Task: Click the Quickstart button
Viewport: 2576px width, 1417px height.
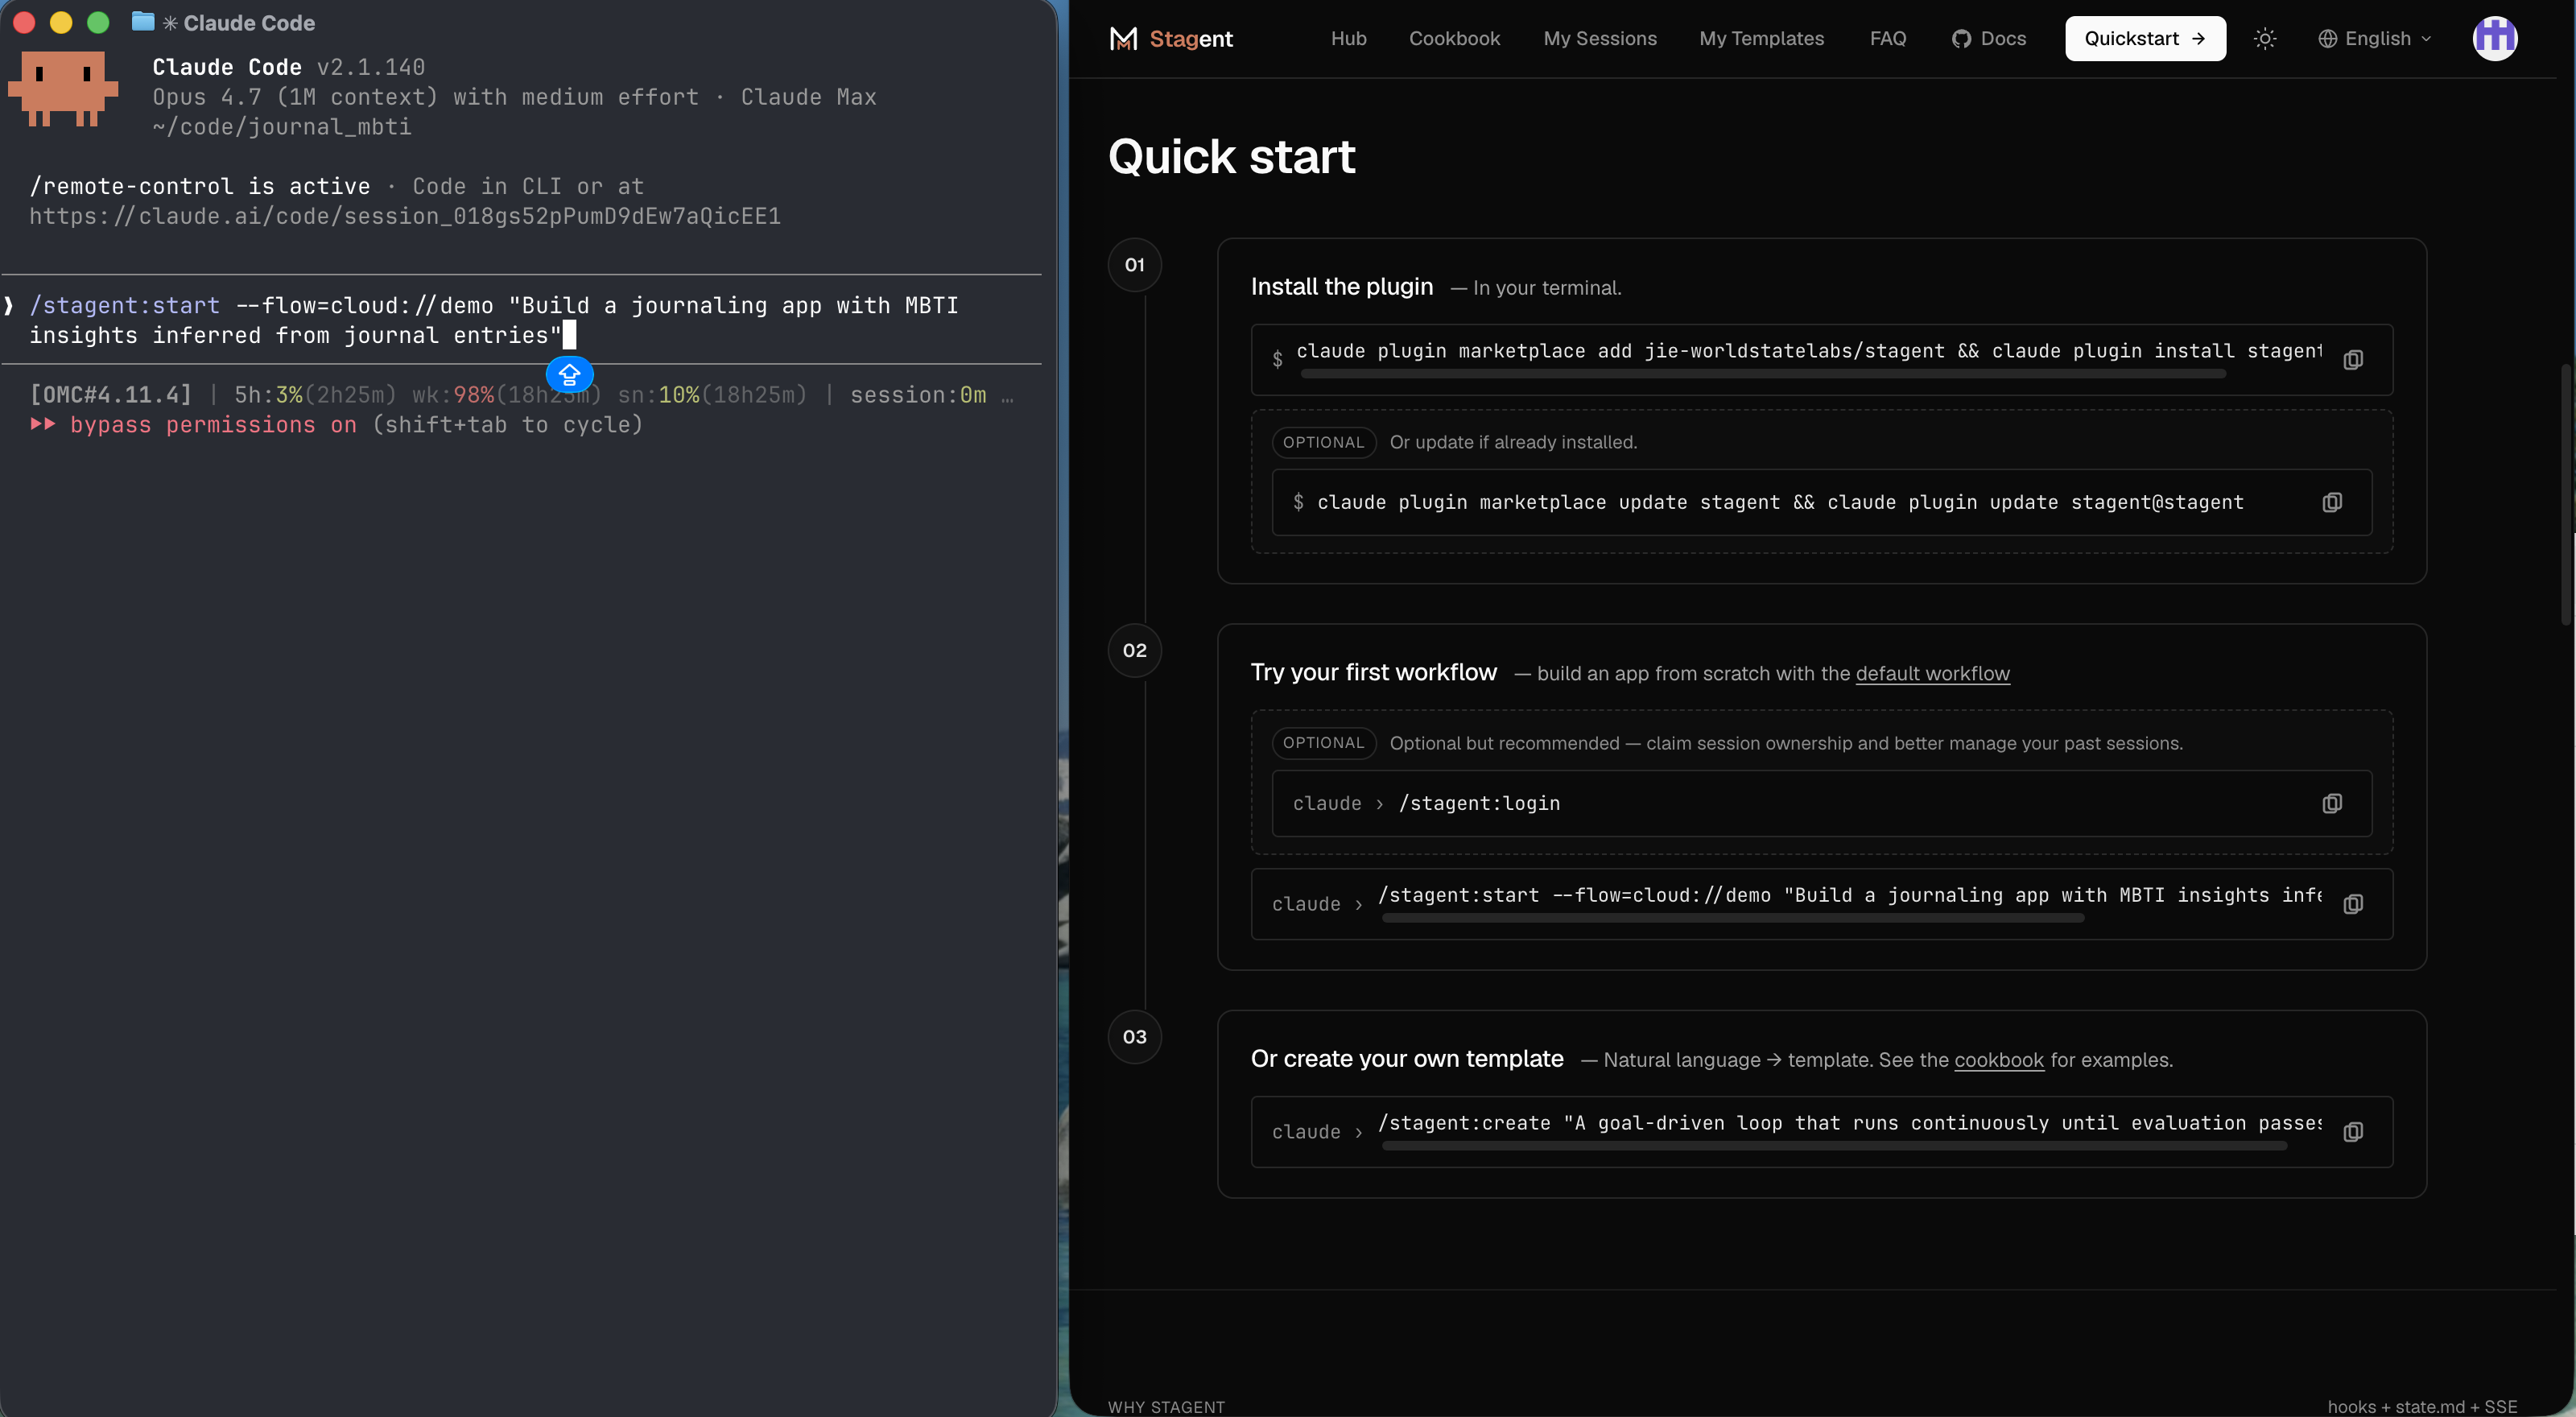Action: (x=2145, y=39)
